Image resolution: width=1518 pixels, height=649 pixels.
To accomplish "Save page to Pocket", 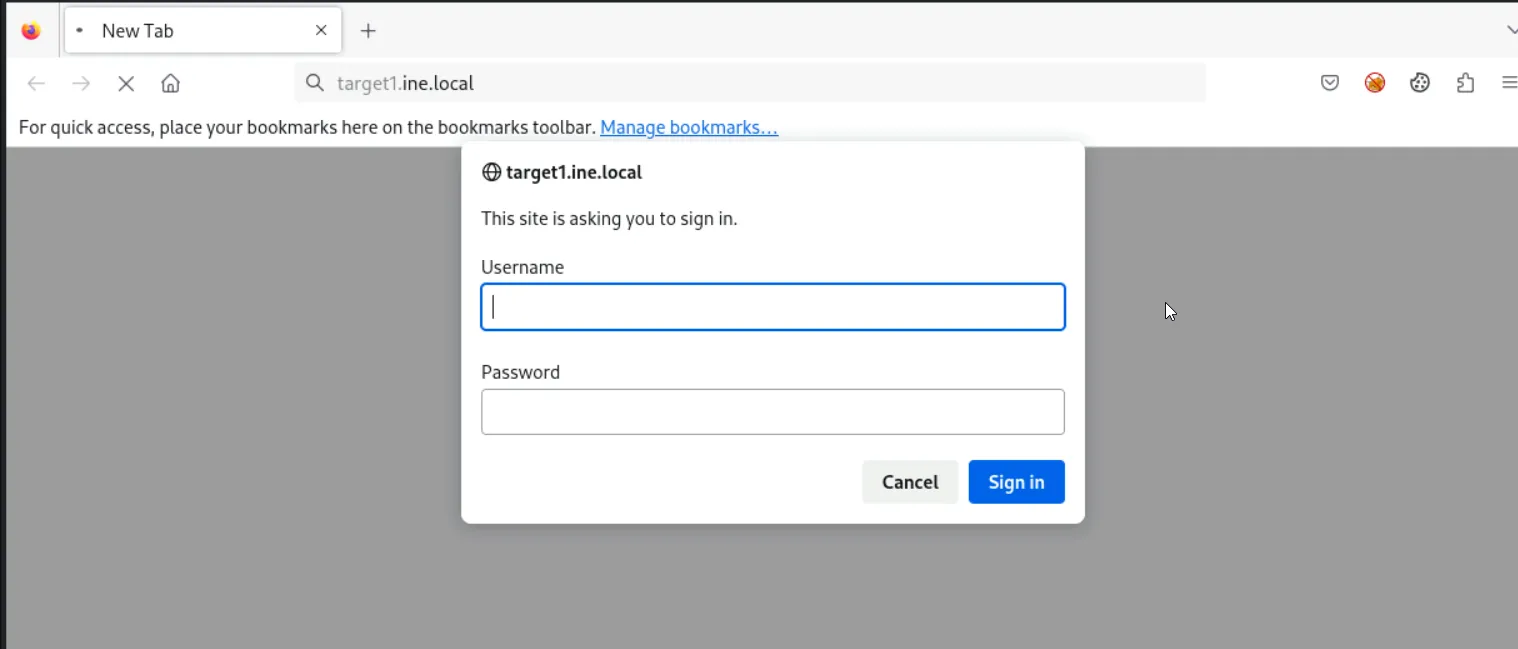I will tap(1329, 83).
